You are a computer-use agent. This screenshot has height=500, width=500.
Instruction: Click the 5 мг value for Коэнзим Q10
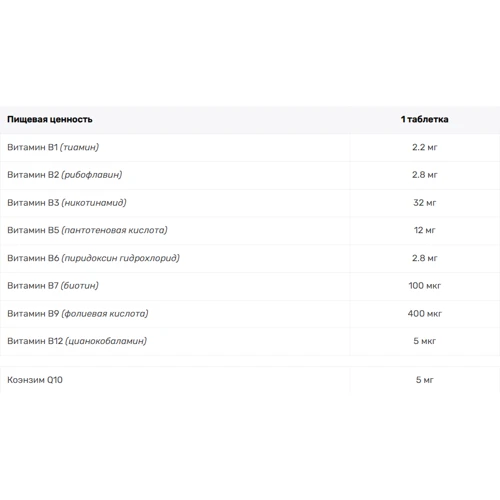(424, 380)
